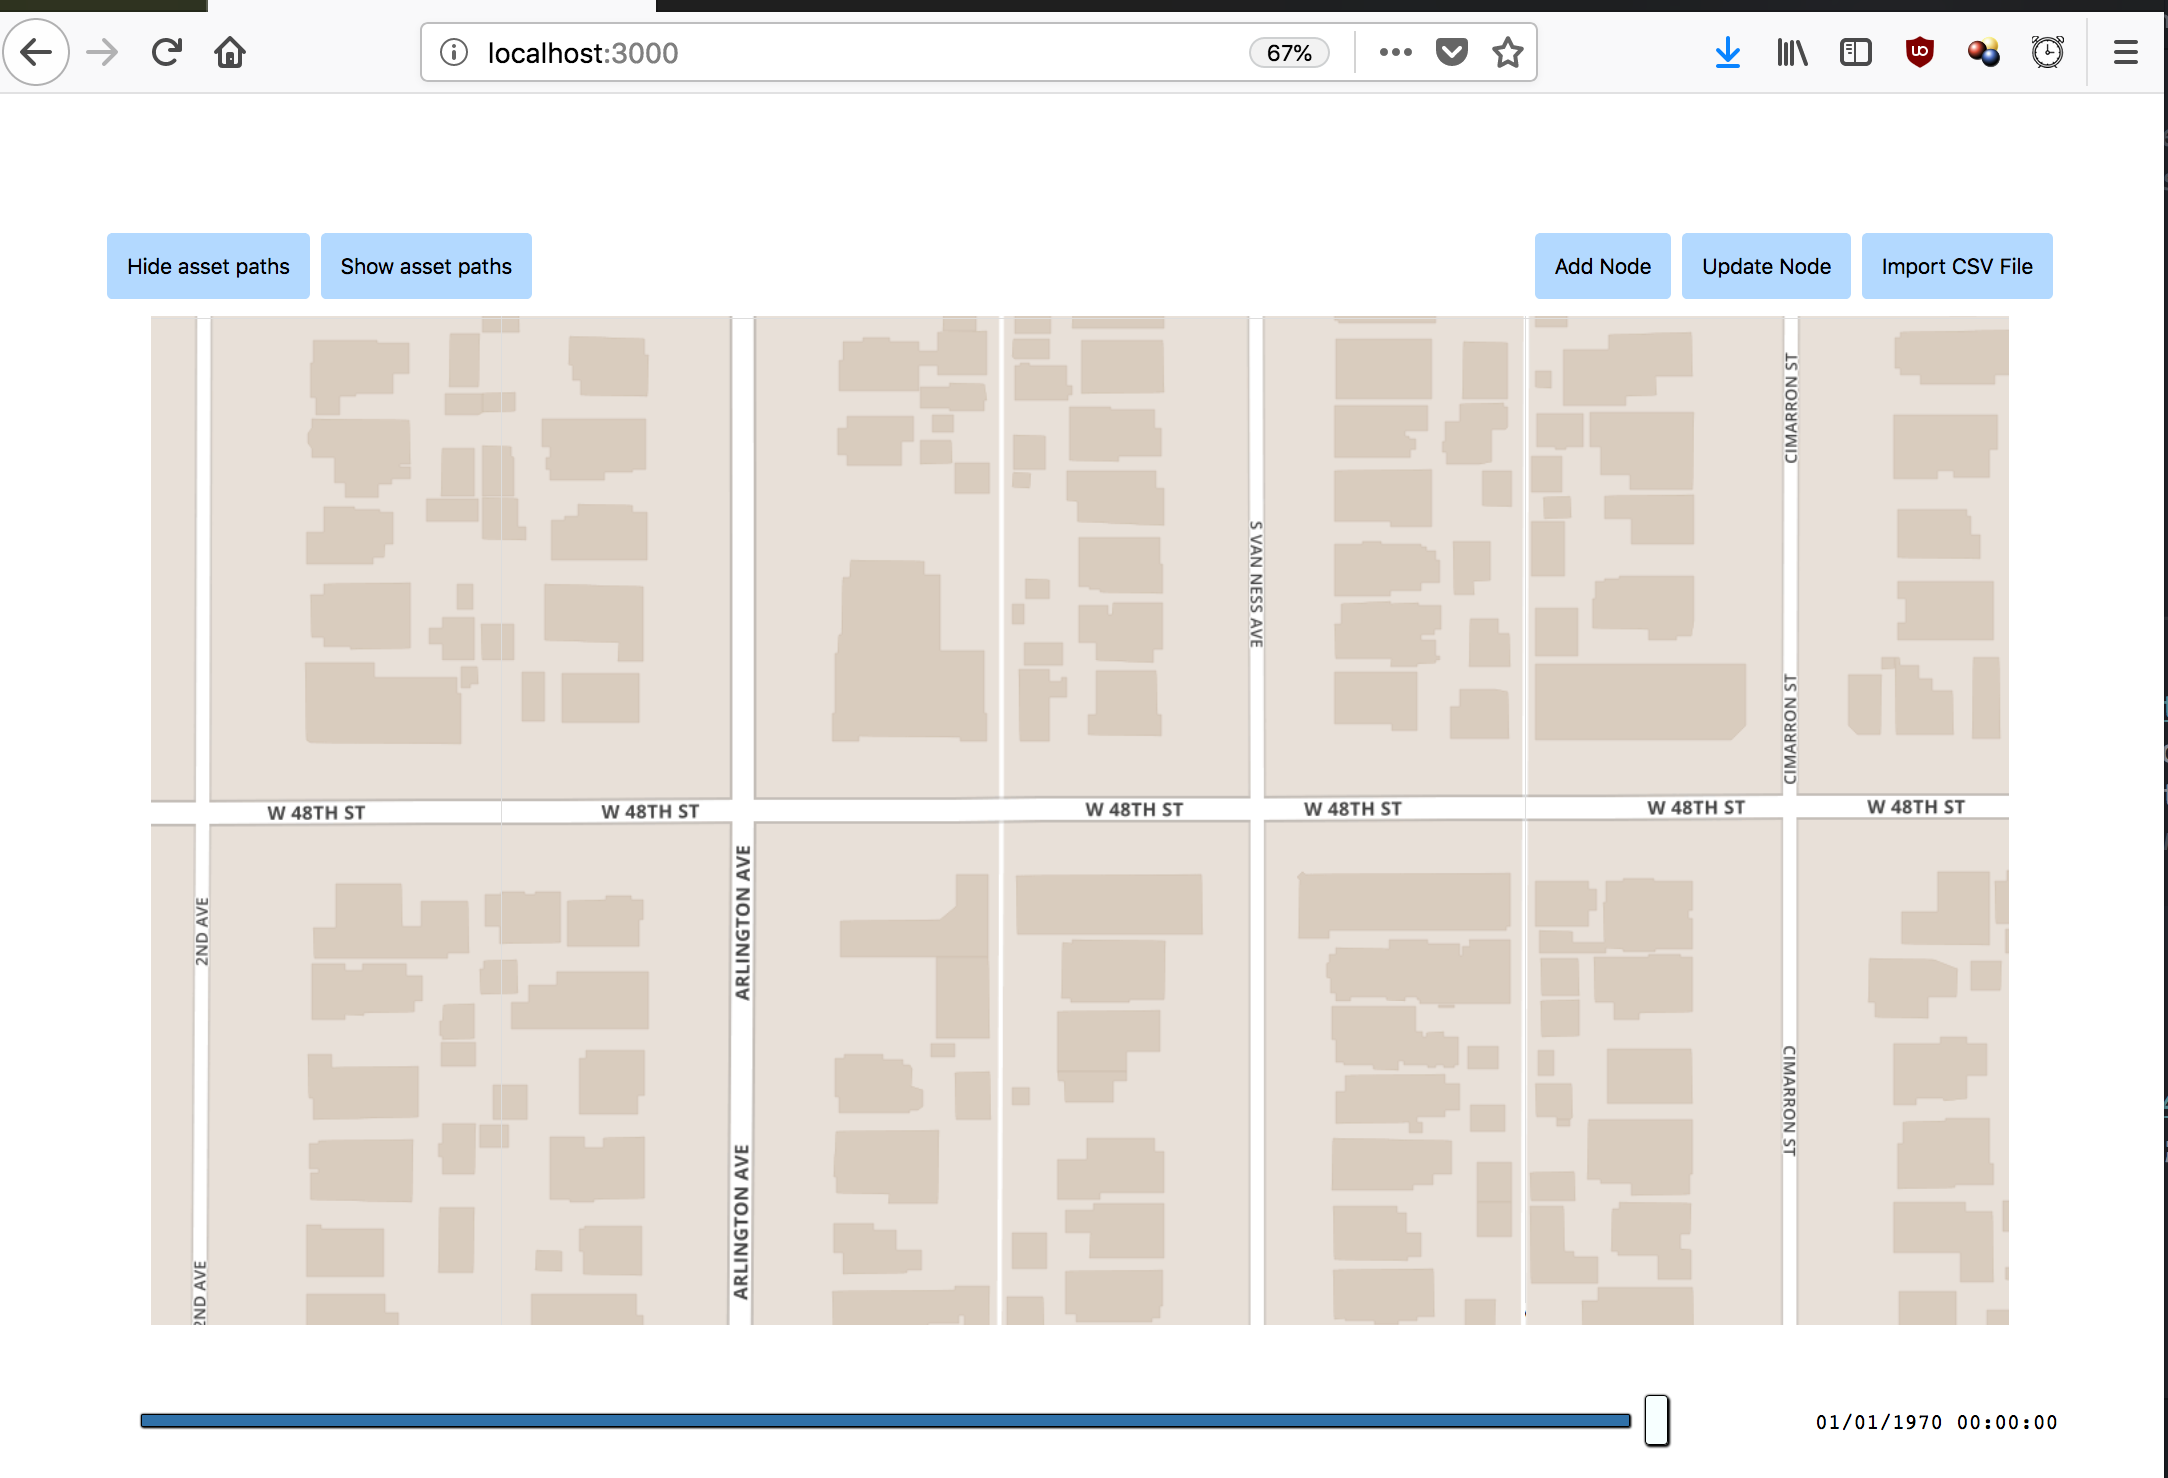This screenshot has height=1478, width=2168.
Task: Toggle the browser sidebar icon
Action: pos(1855,52)
